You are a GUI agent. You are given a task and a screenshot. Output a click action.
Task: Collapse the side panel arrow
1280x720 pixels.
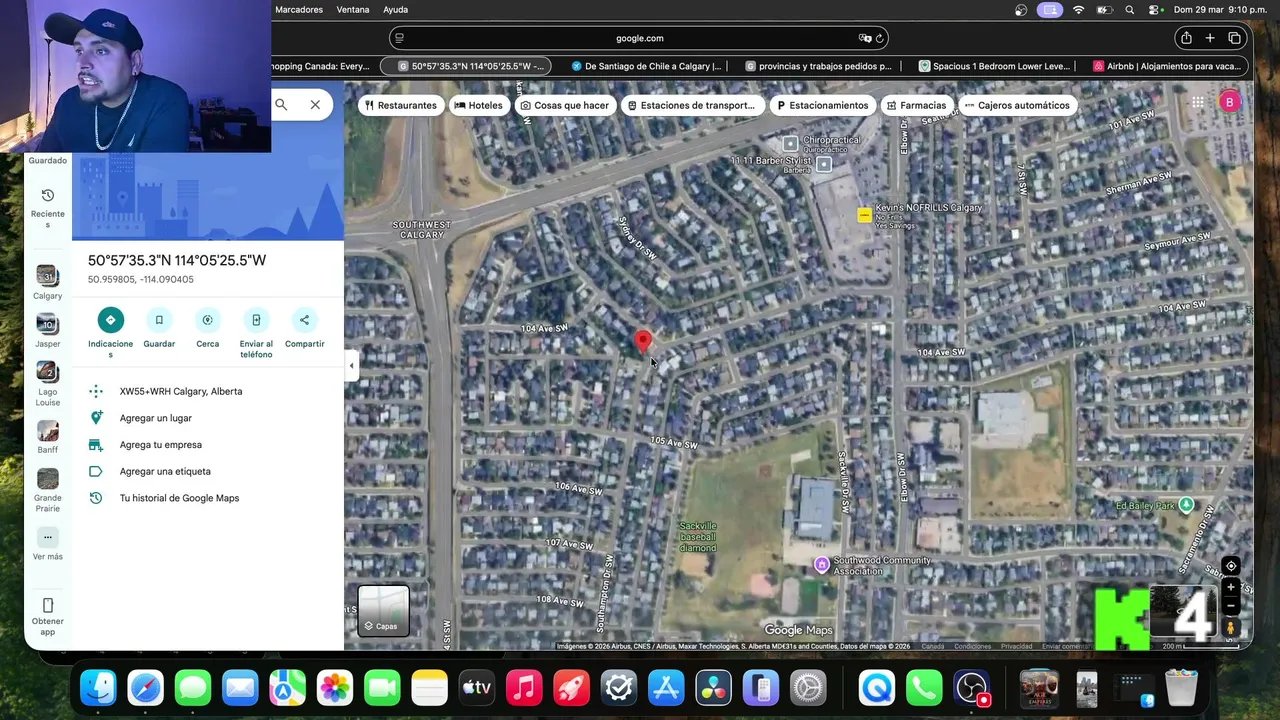351,366
